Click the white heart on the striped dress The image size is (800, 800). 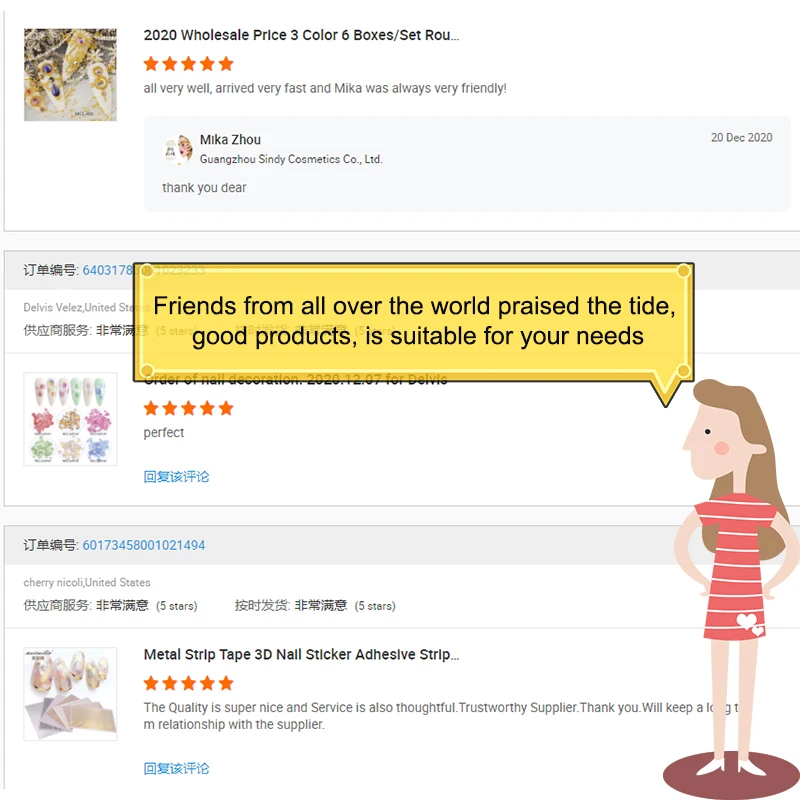[x=749, y=625]
